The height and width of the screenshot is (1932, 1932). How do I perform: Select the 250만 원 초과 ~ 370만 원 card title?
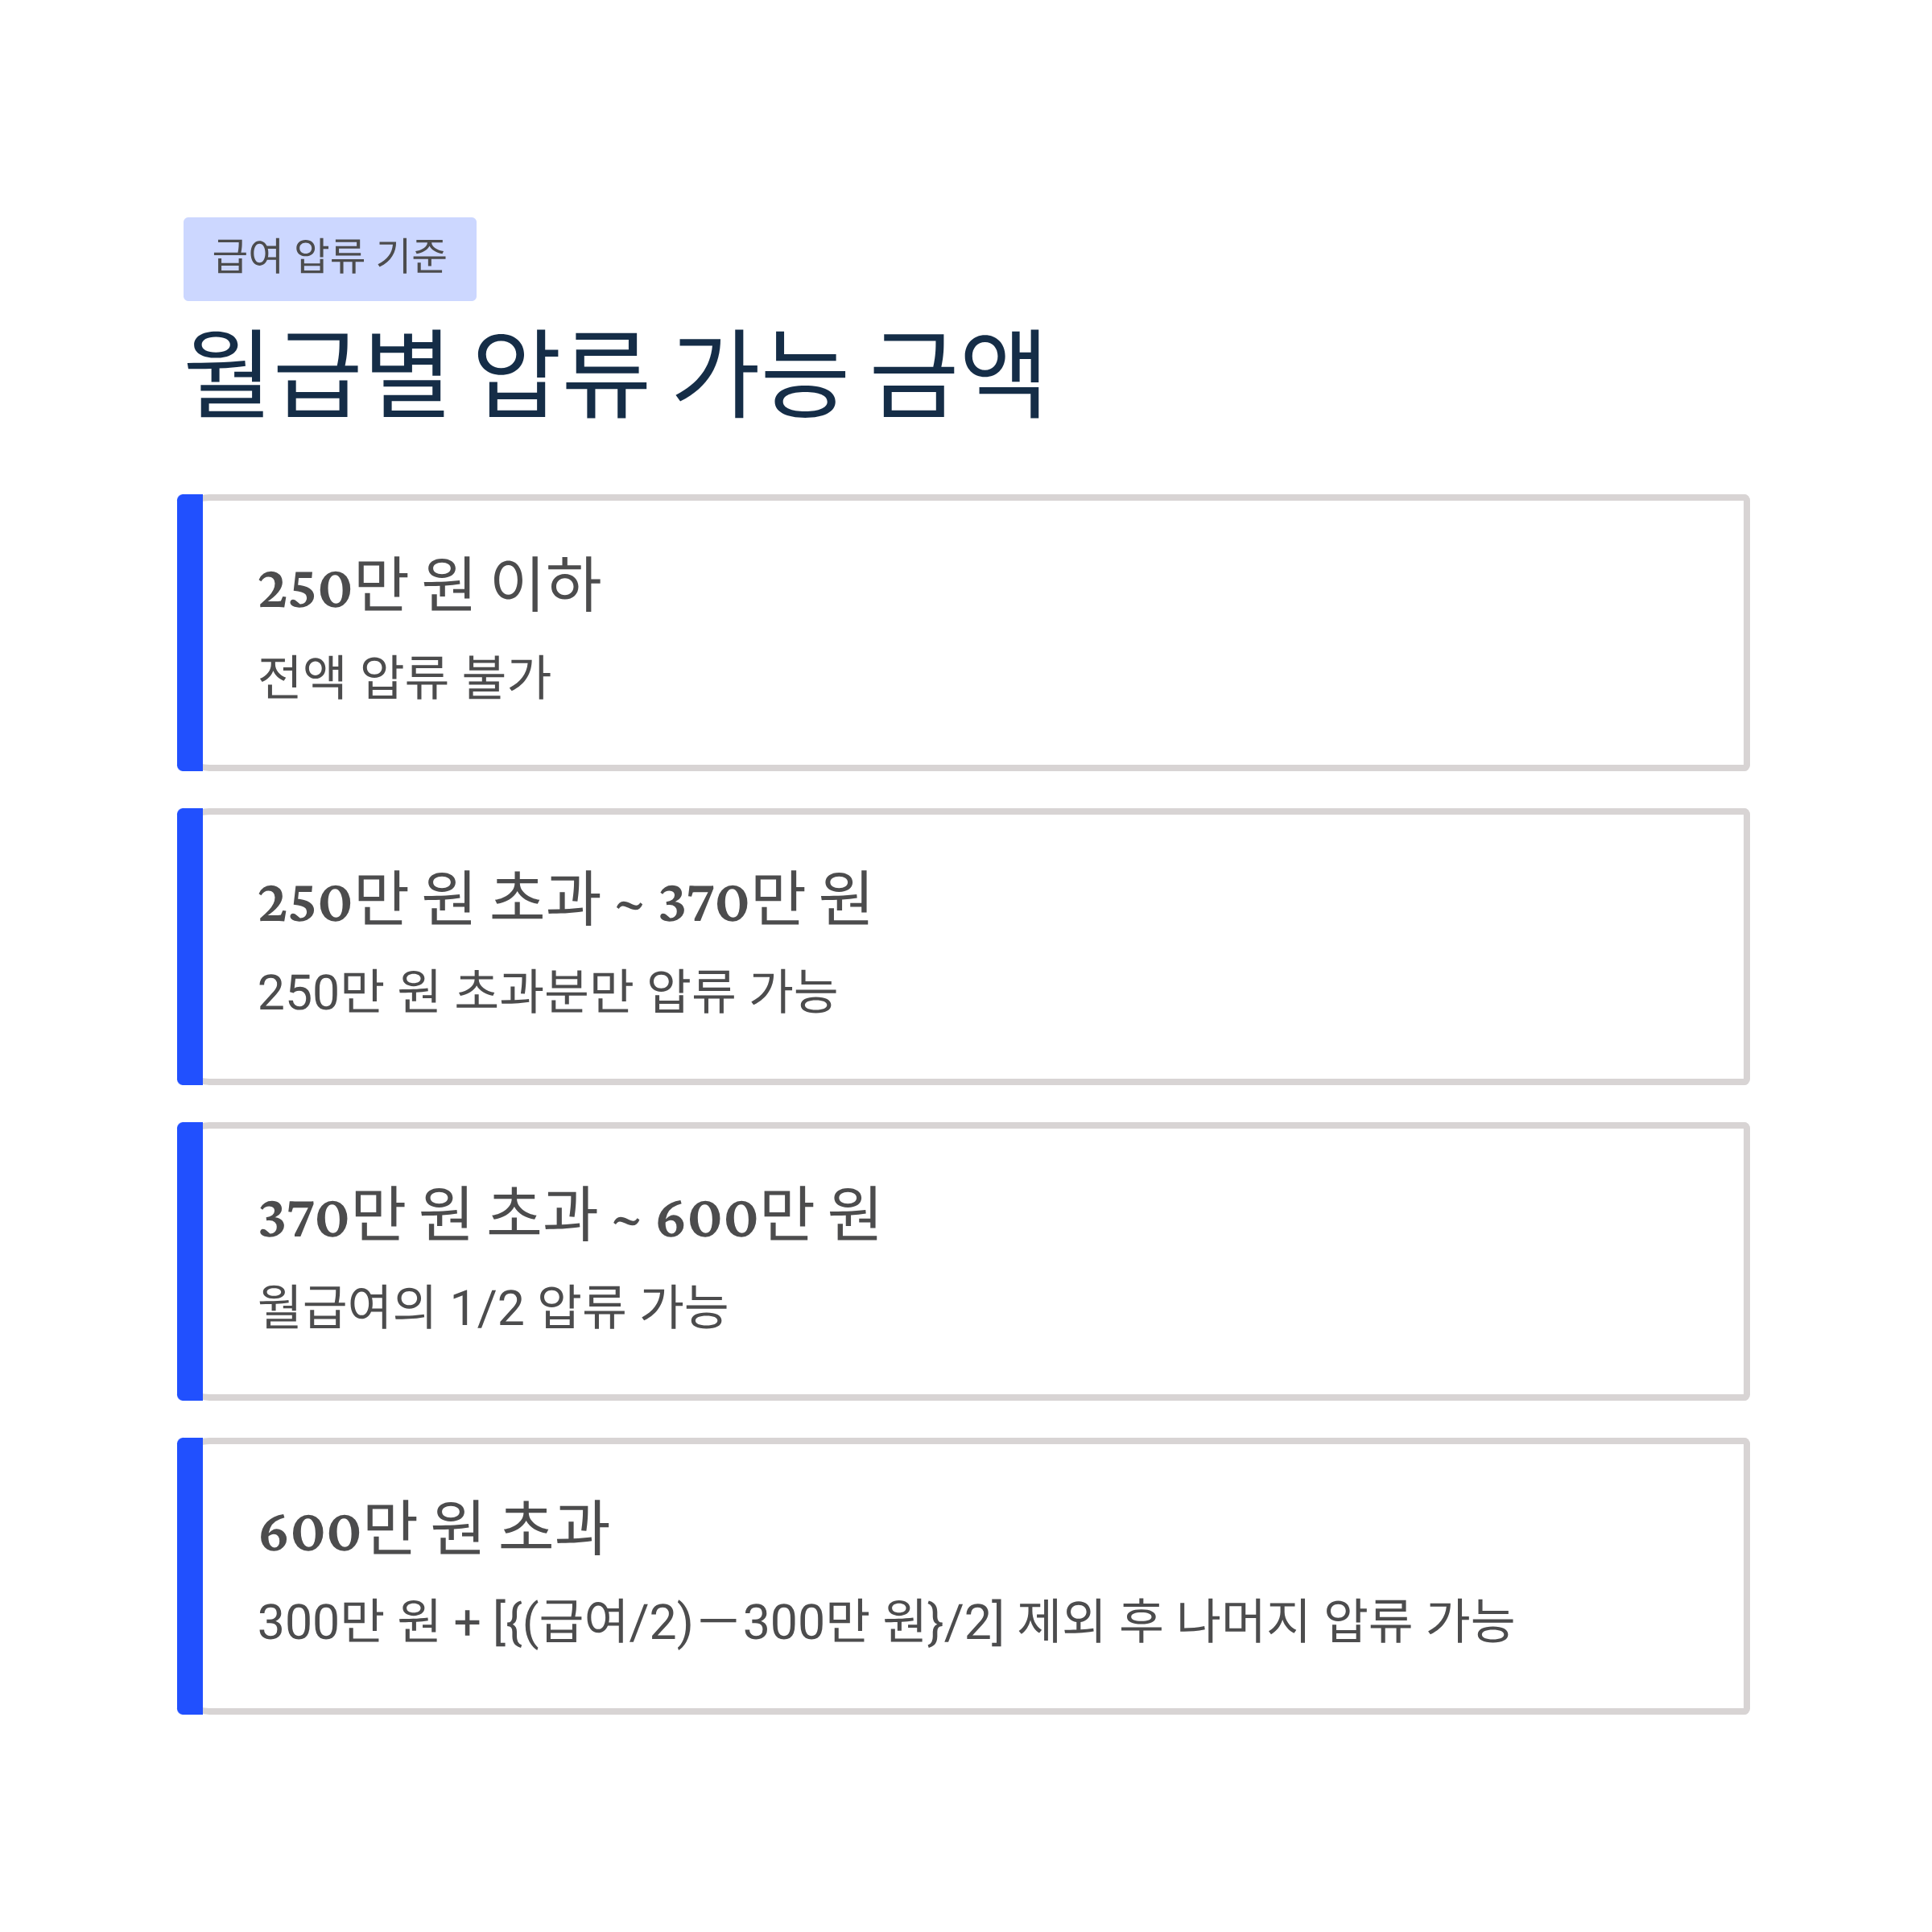pos(565,898)
